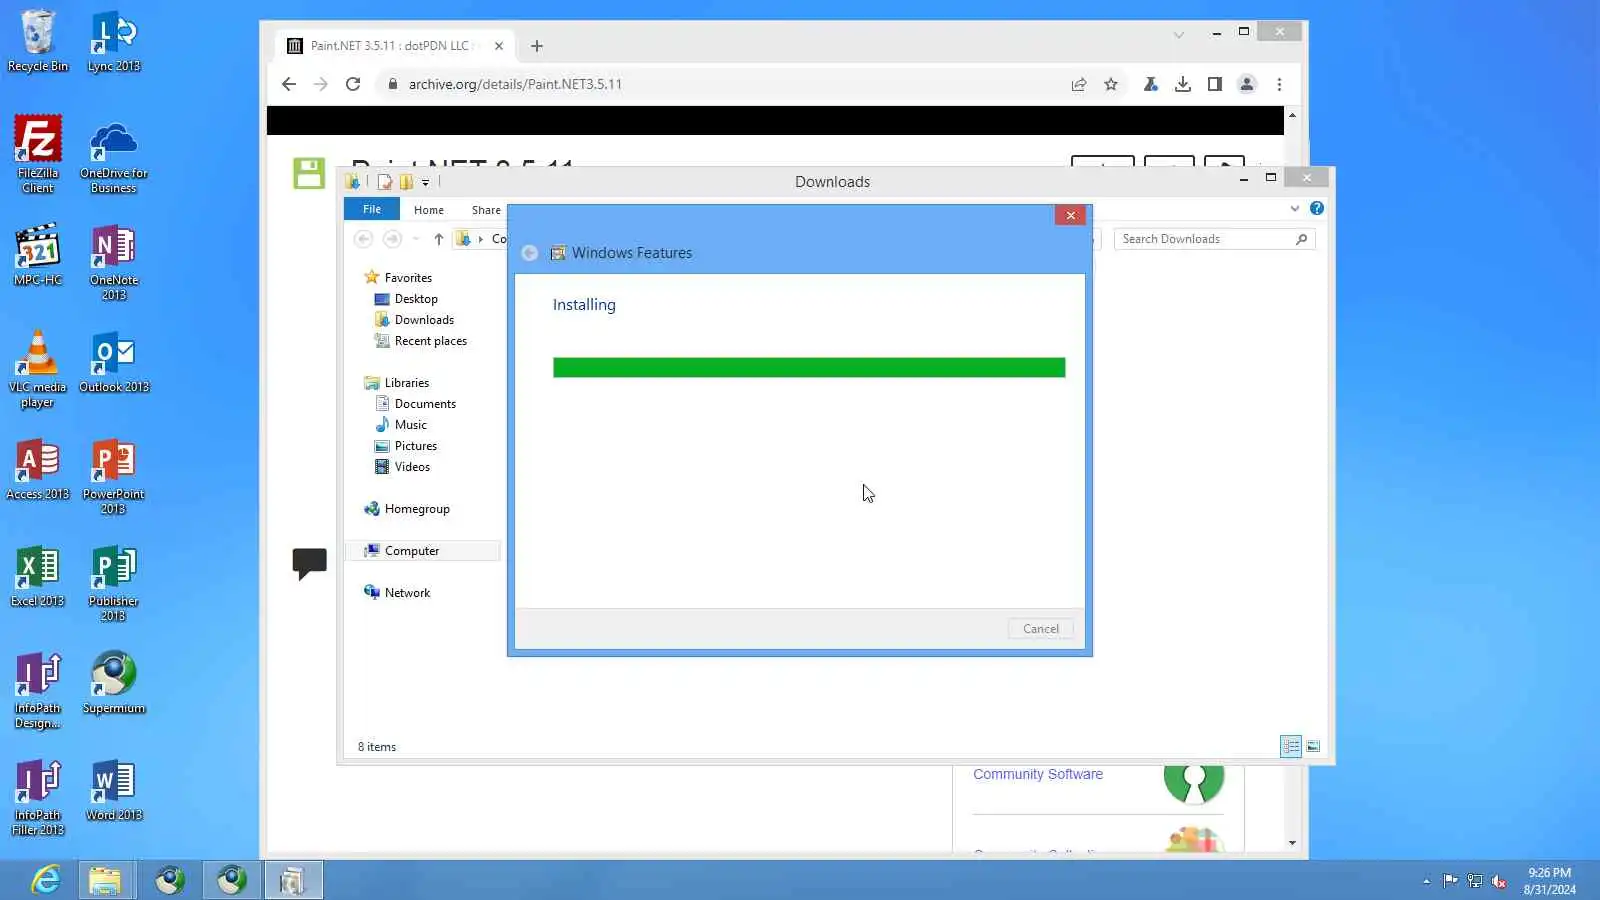The image size is (1600, 900).
Task: Switch to the Home ribbon tab
Action: click(429, 210)
